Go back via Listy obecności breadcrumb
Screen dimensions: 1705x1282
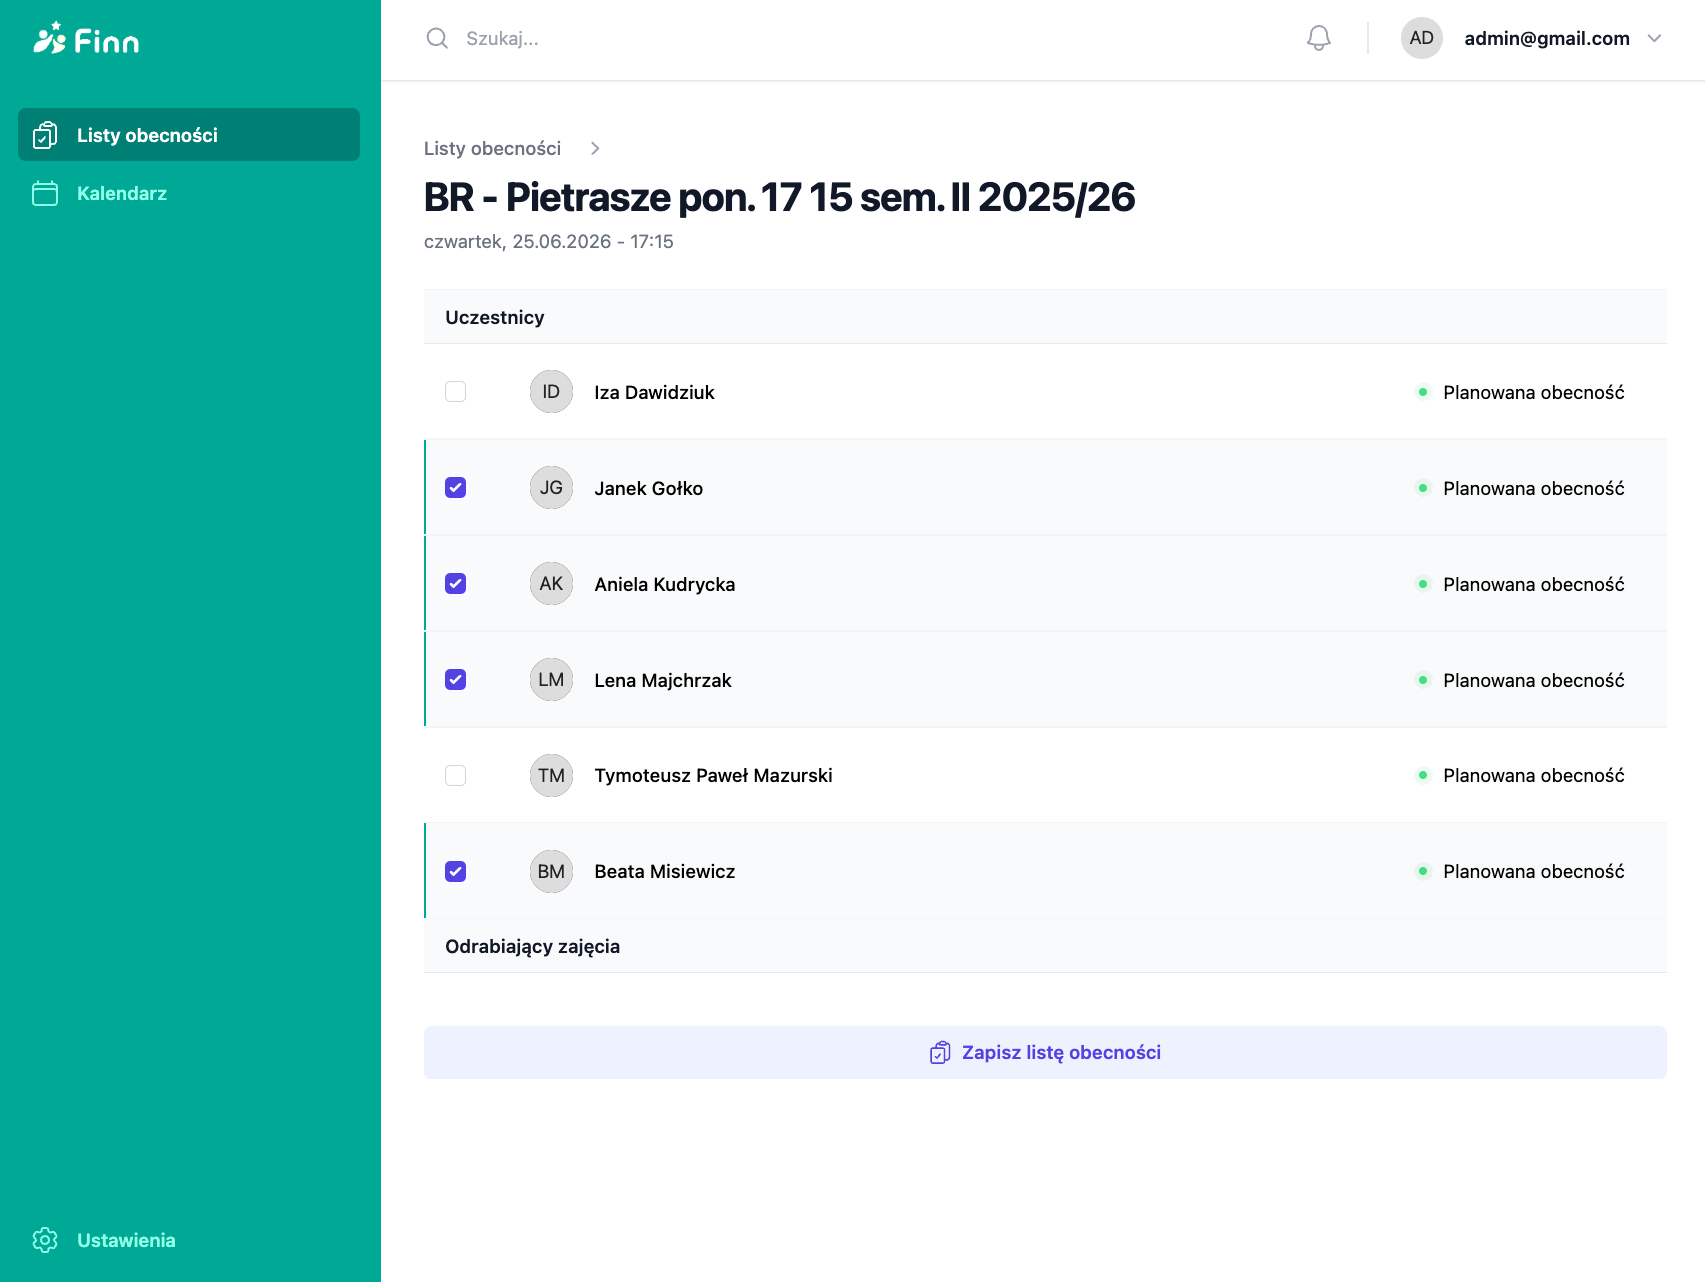[x=492, y=148]
